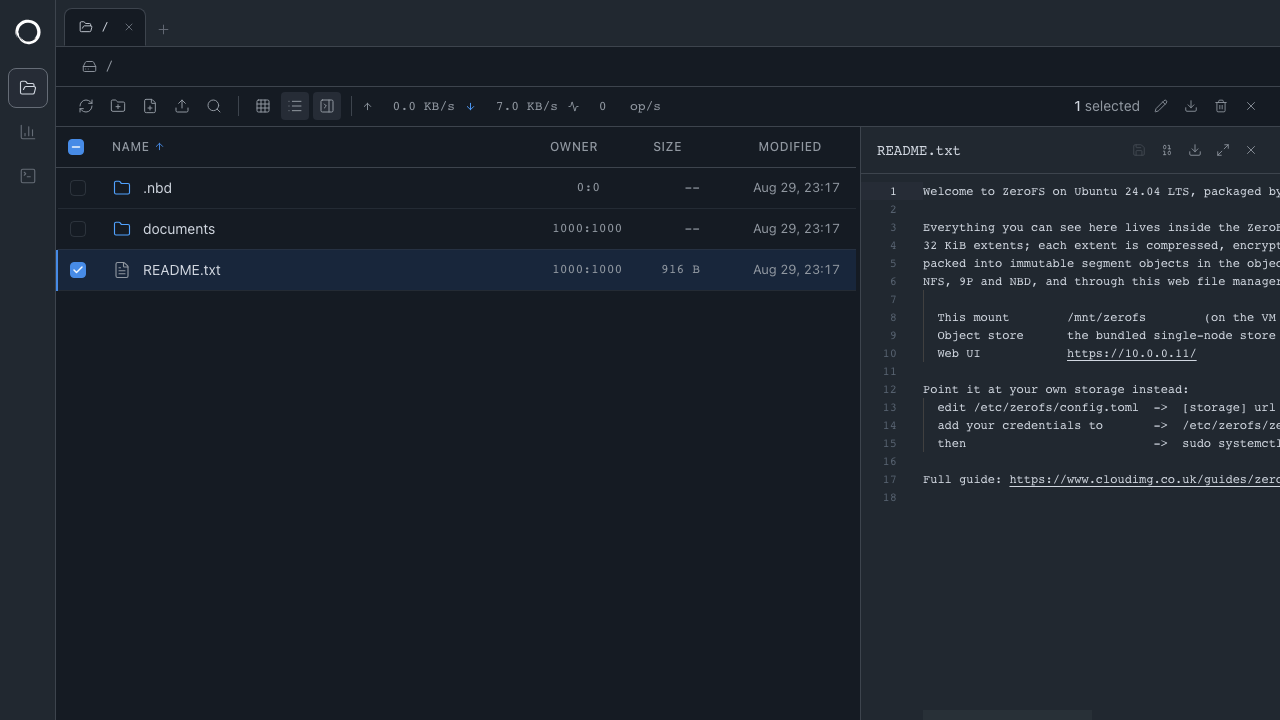Check the .nbd folder checkbox
Image resolution: width=1280 pixels, height=720 pixels.
coord(78,188)
